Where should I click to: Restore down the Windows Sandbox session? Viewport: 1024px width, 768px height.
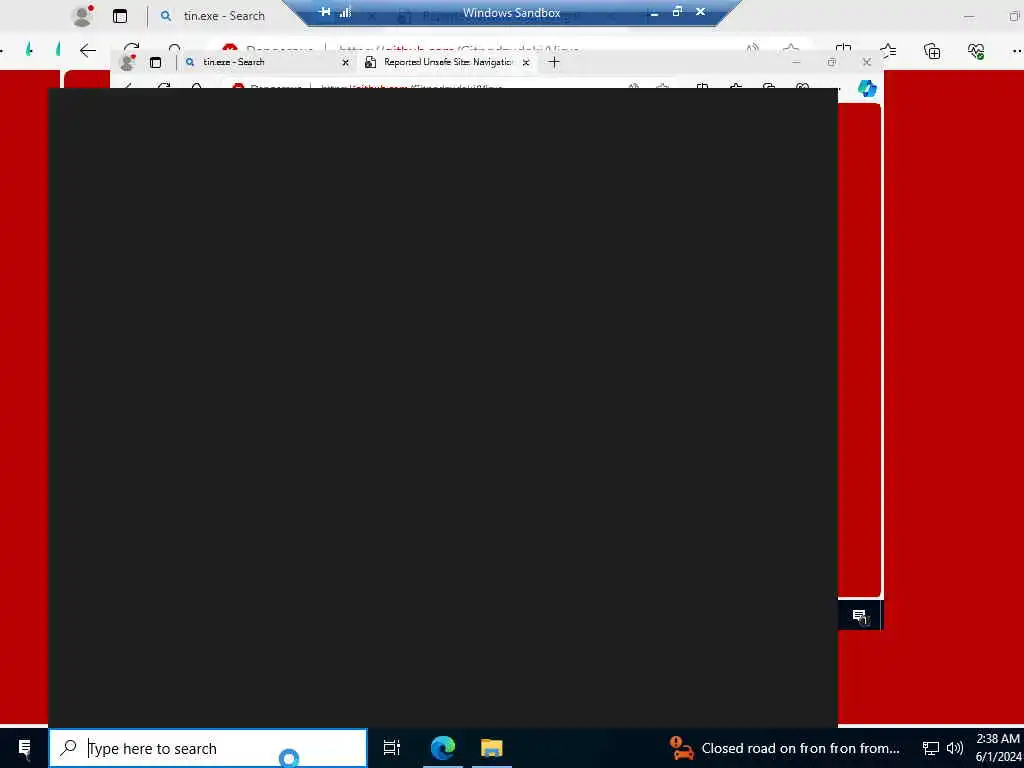click(677, 12)
